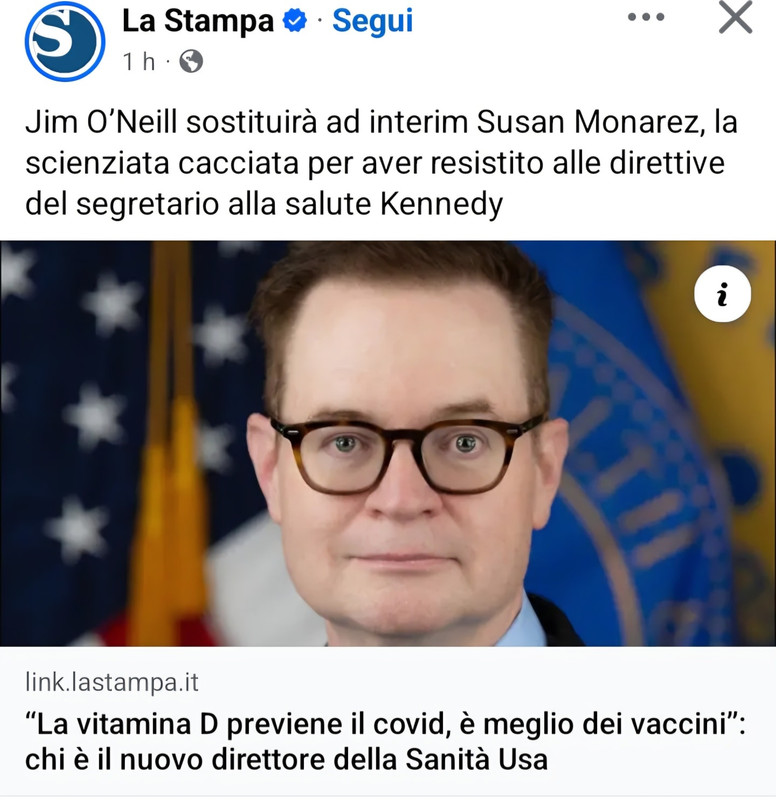The image size is (776, 800).
Task: Open La Stampa's profile picture logo
Action: pos(65,41)
